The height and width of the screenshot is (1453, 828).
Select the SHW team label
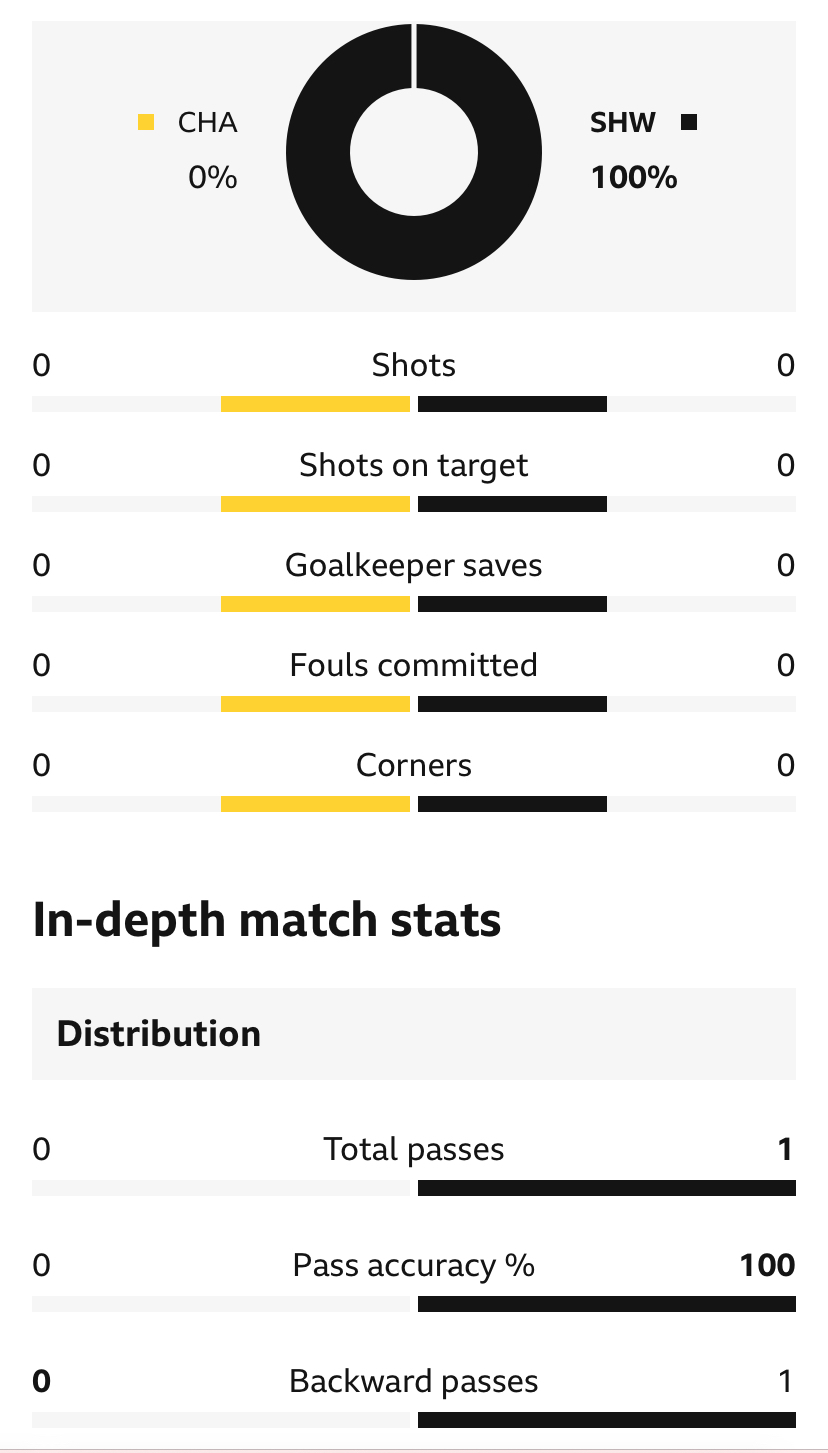pyautogui.click(x=623, y=123)
